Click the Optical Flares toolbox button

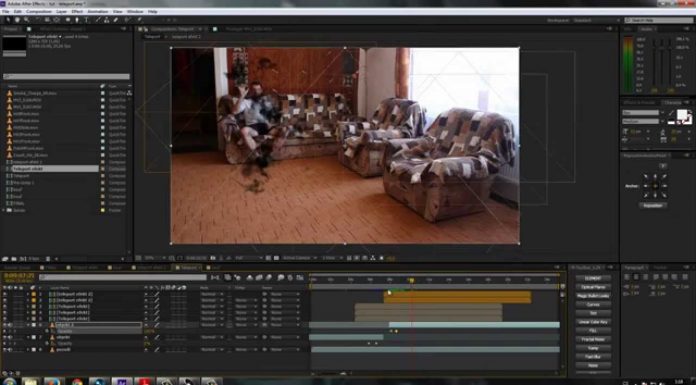(x=593, y=287)
